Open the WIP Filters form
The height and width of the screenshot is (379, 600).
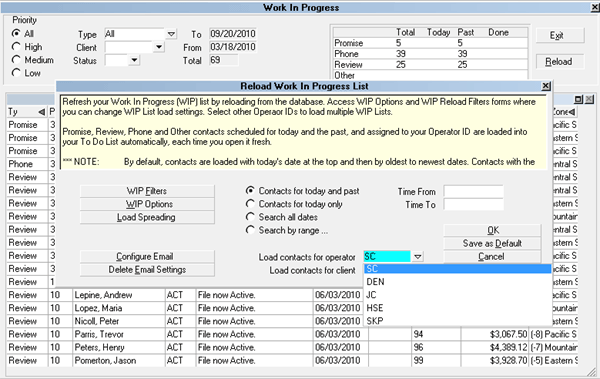(x=147, y=191)
